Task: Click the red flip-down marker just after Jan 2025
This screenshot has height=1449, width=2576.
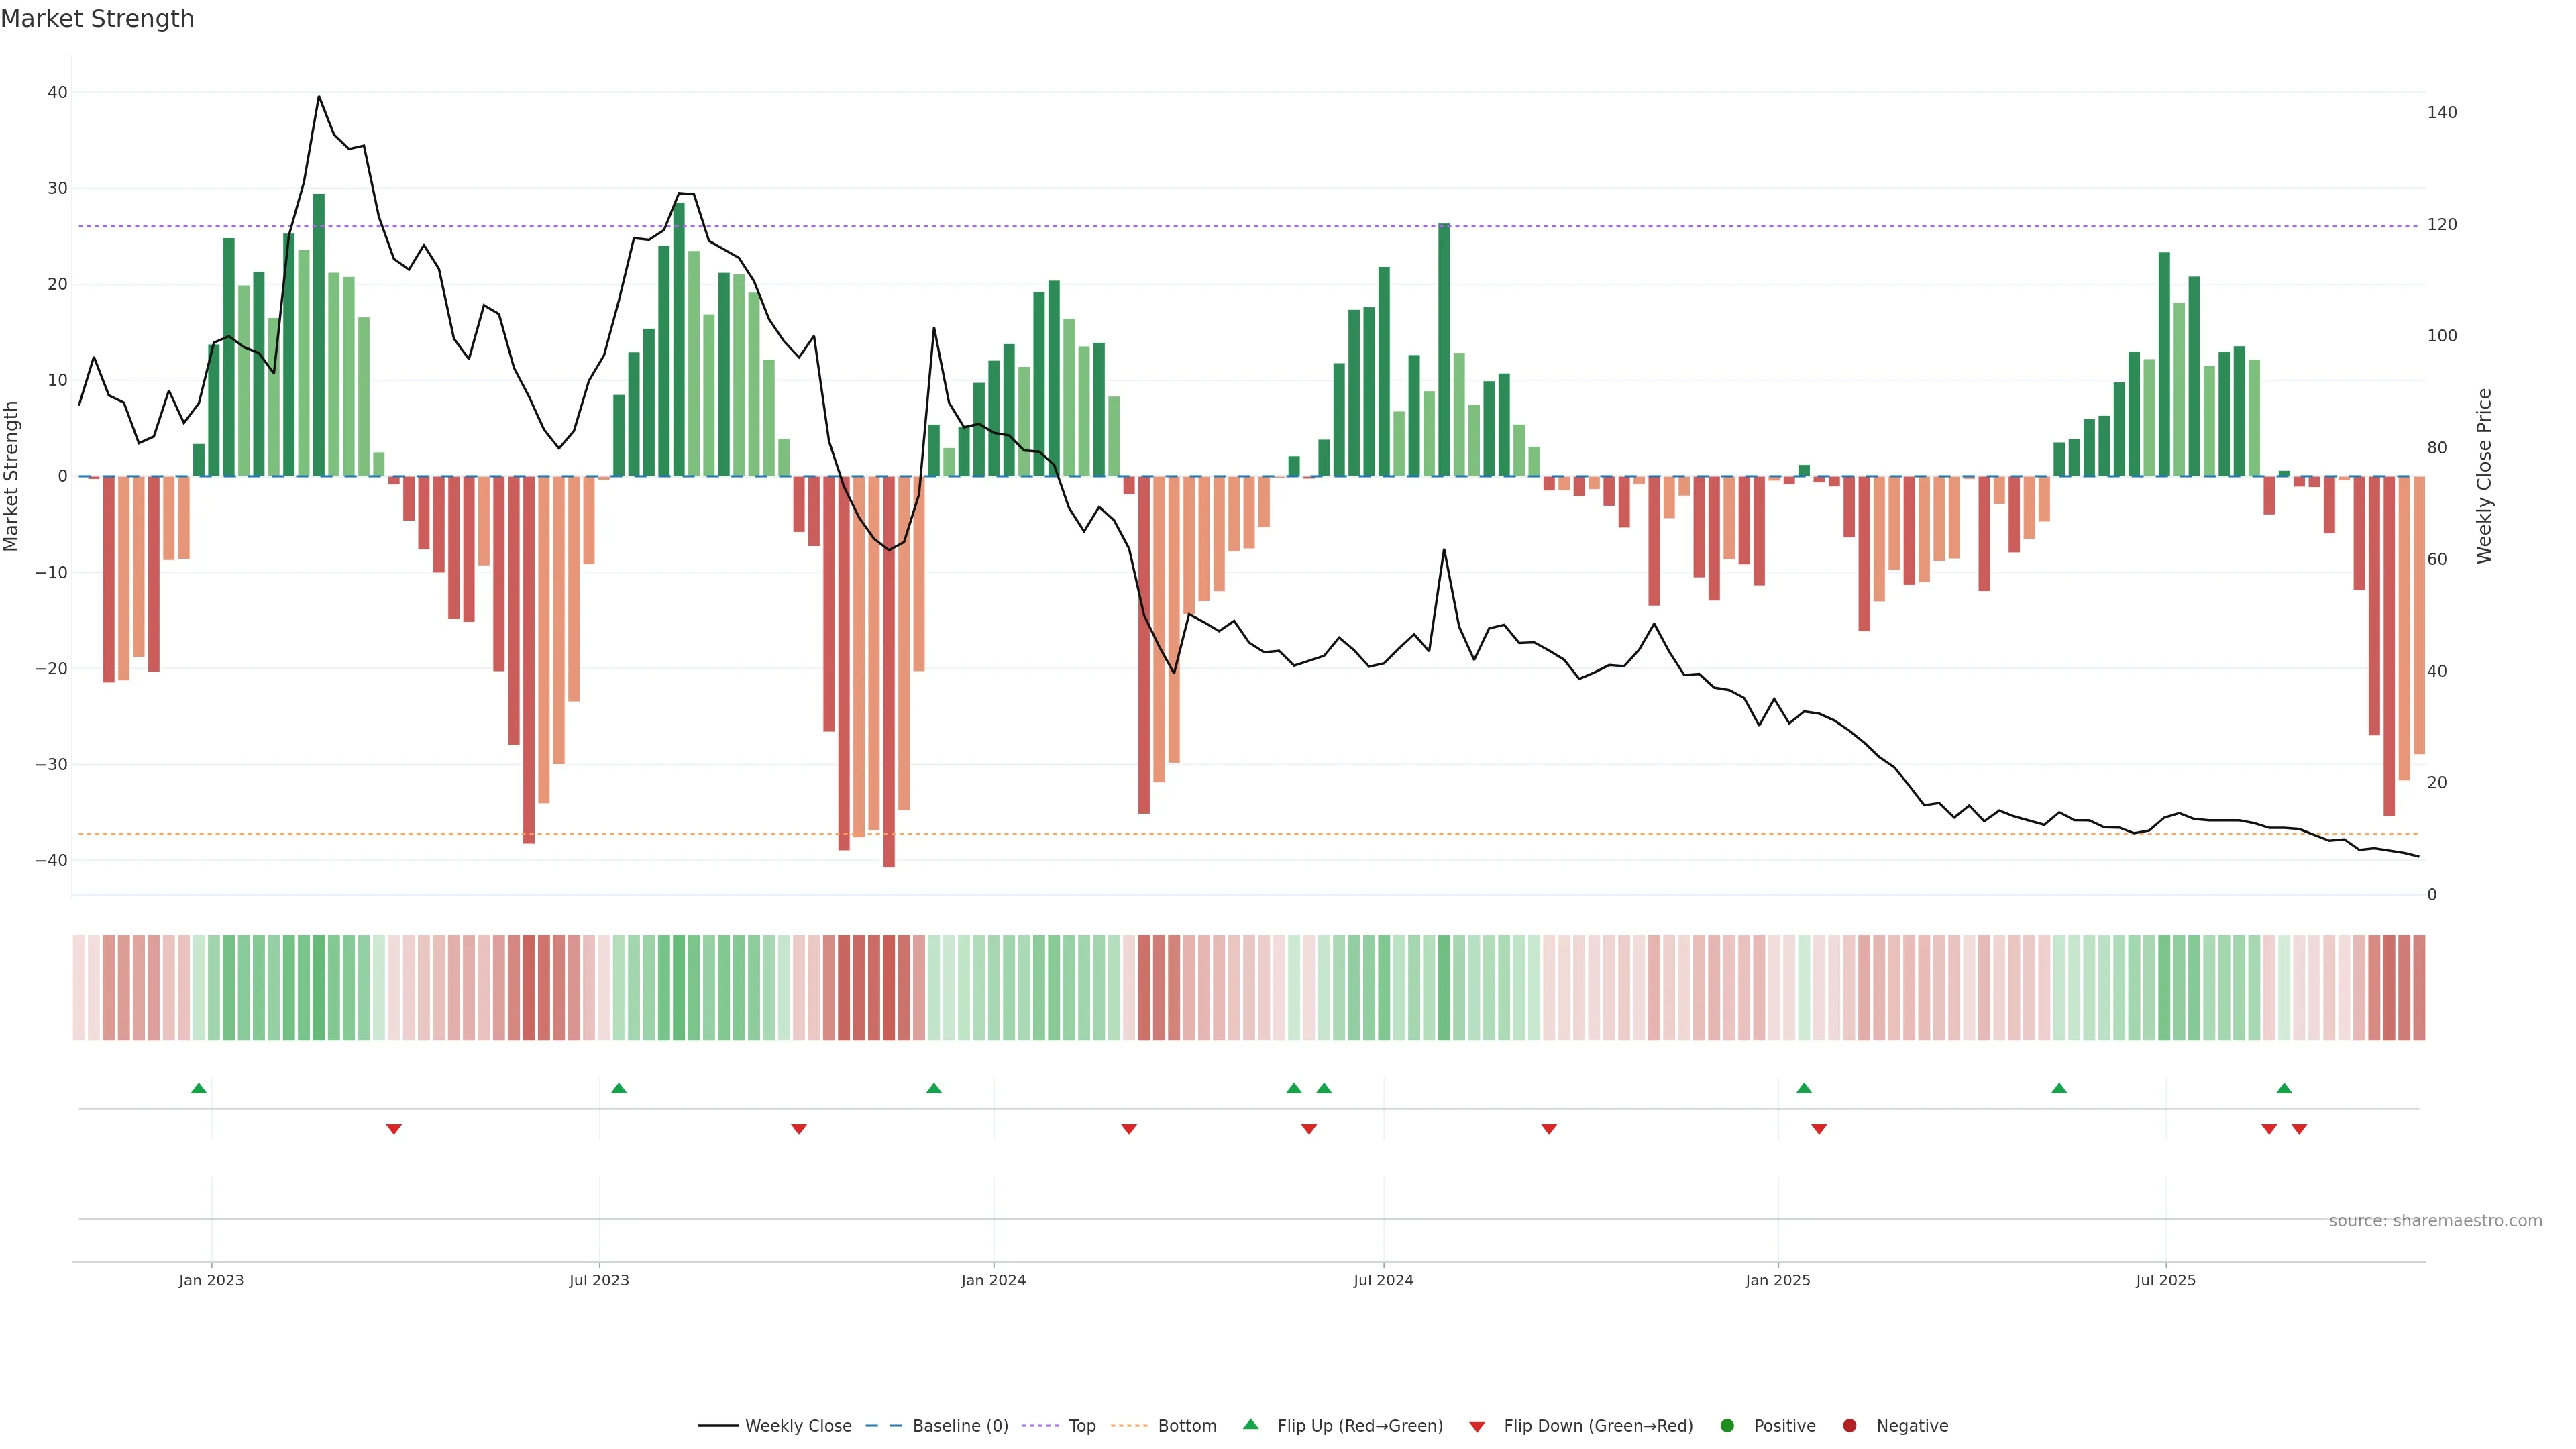Action: (1819, 1129)
